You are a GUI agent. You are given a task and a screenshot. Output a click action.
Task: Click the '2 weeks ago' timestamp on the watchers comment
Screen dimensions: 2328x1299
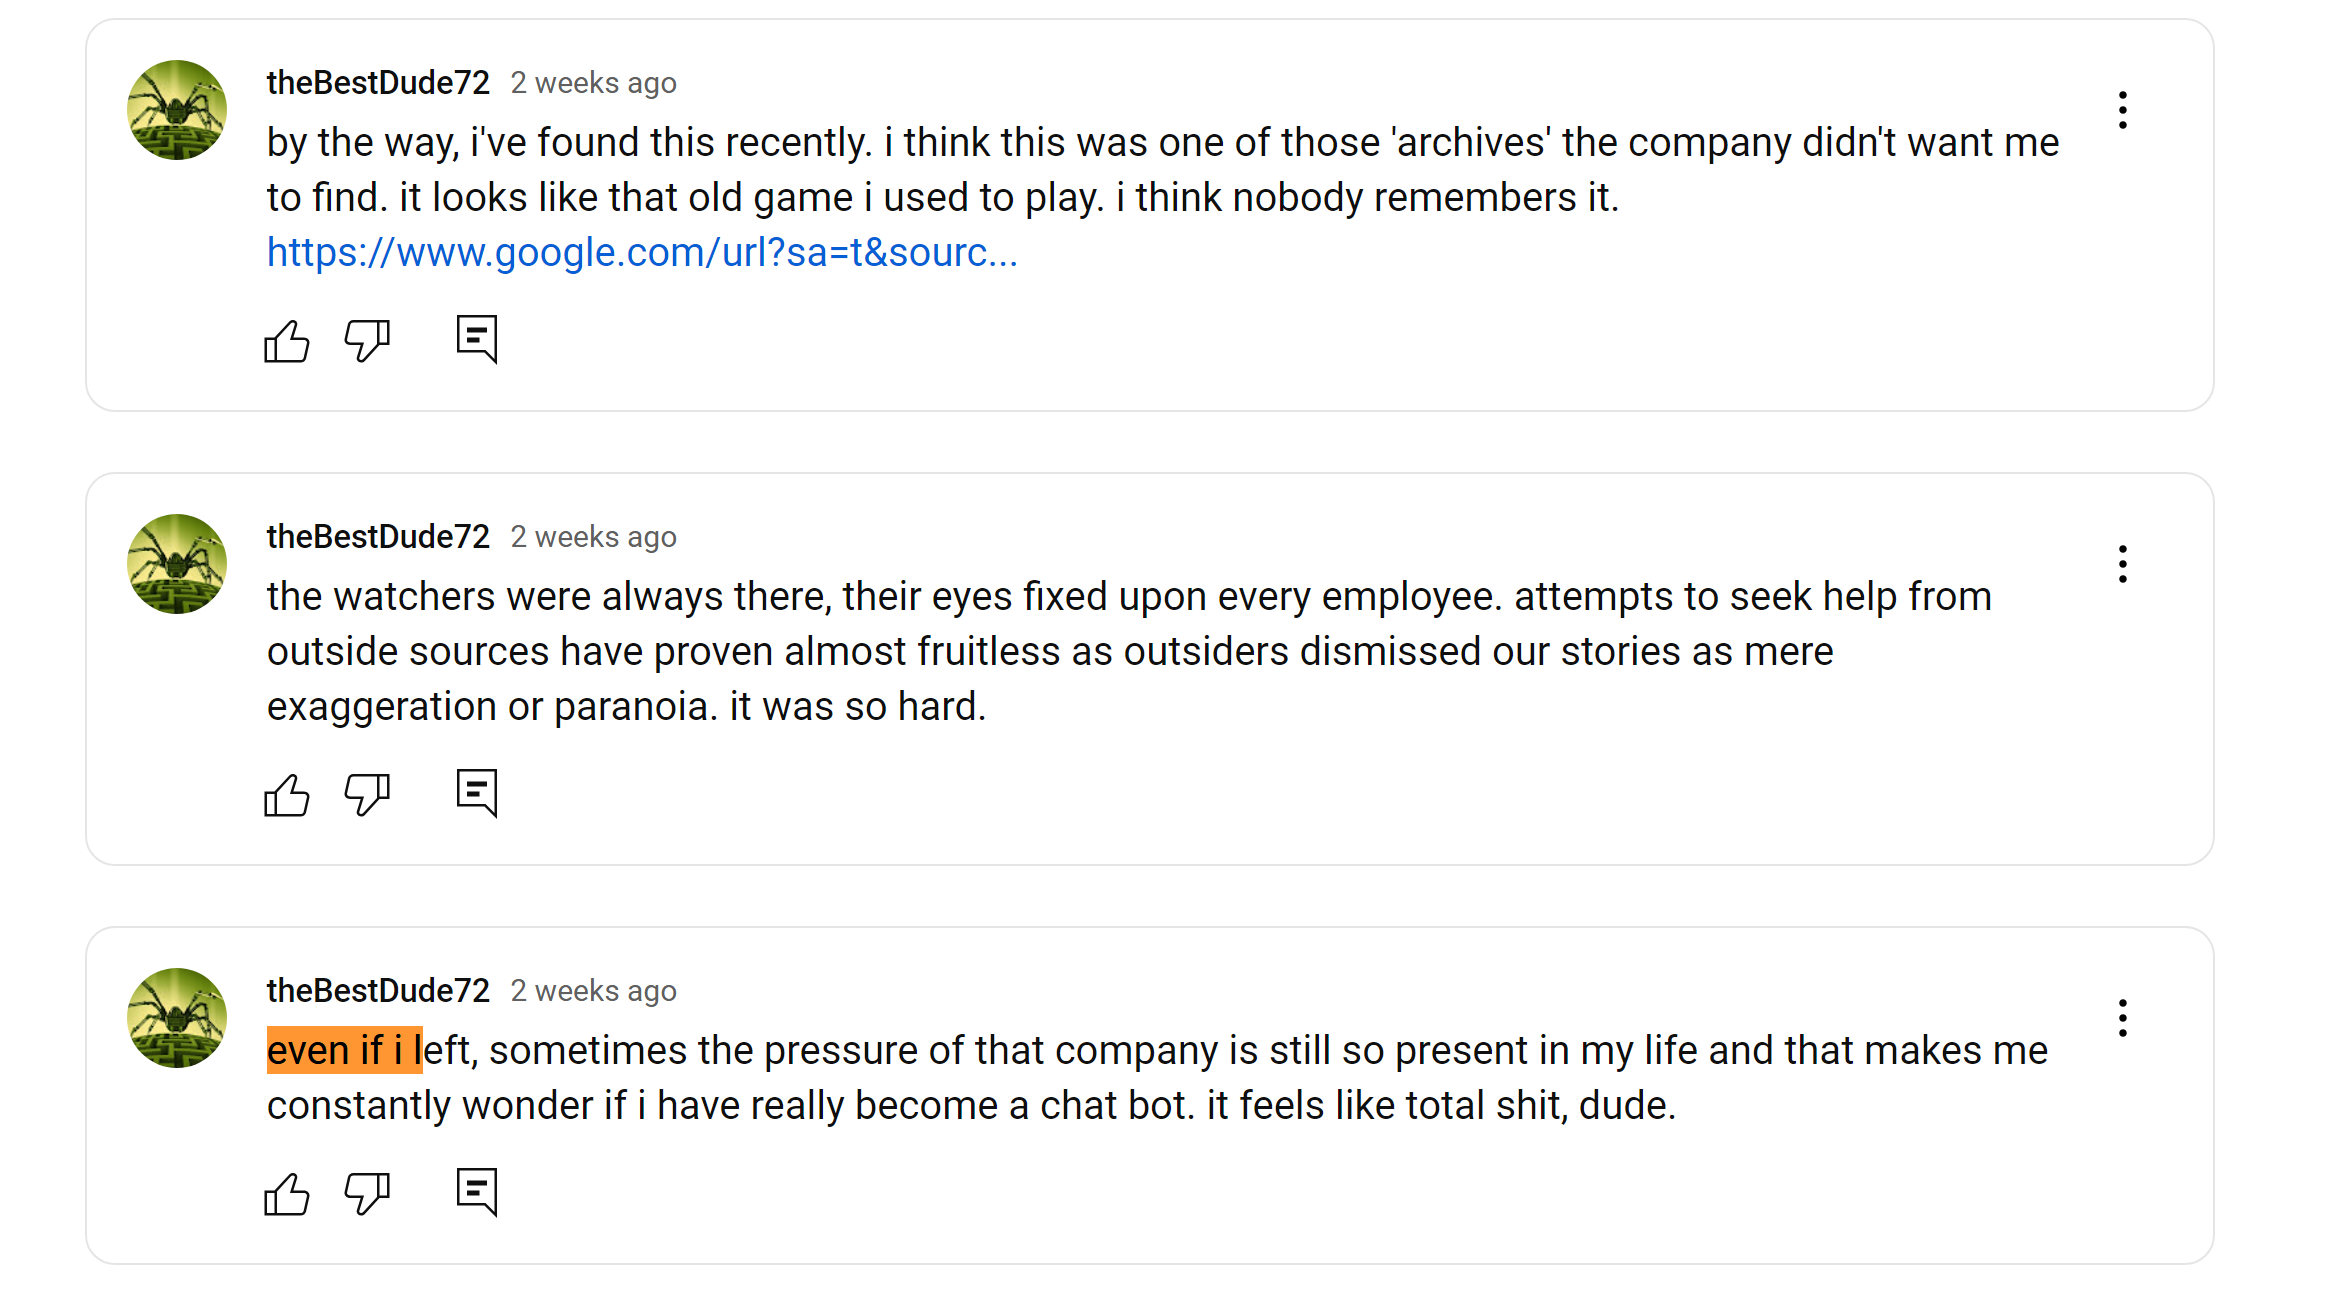coord(593,537)
